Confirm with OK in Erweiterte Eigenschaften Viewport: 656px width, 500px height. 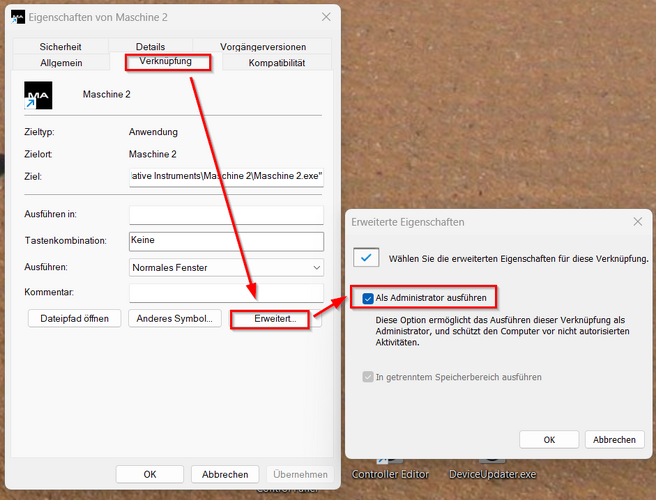[549, 440]
